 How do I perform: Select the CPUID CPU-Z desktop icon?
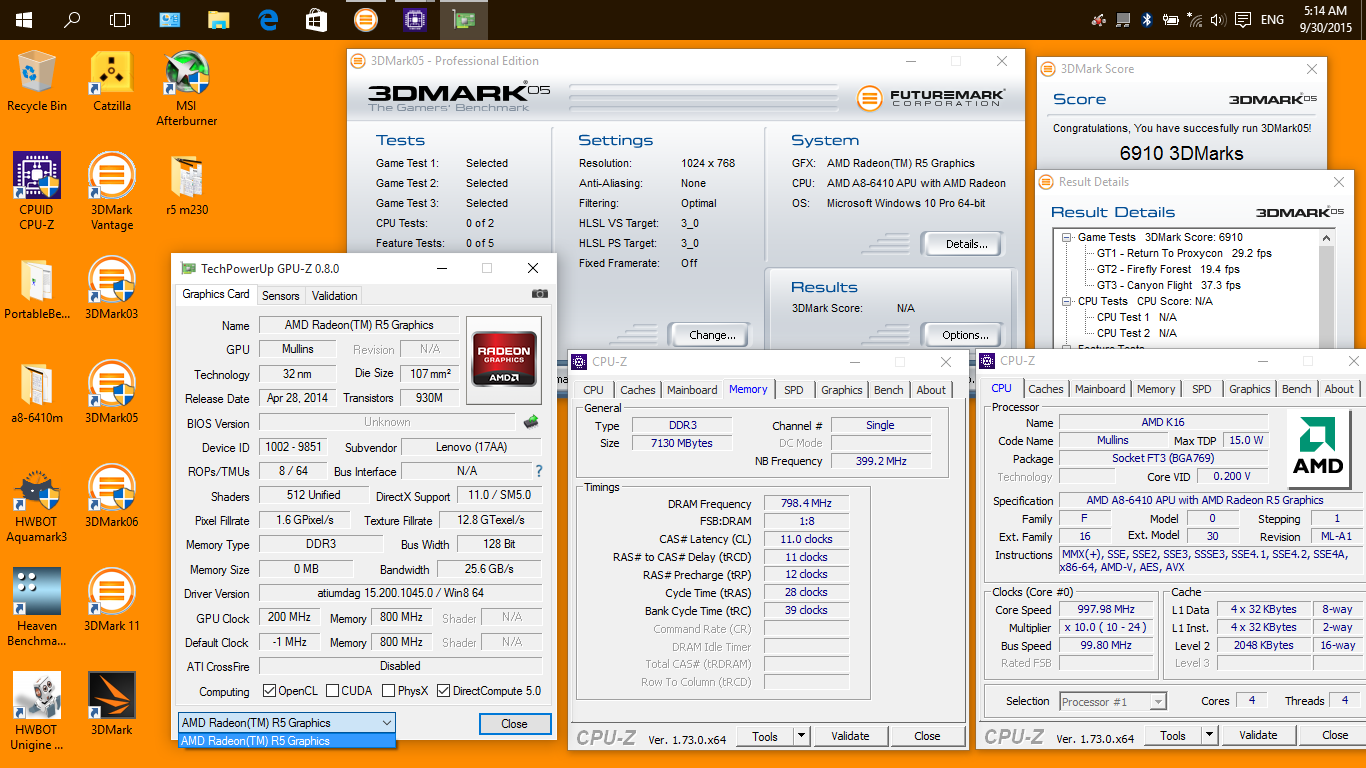point(37,191)
